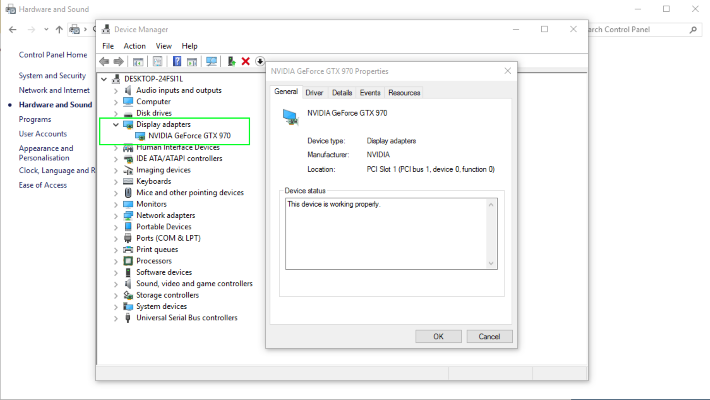This screenshot has height=400, width=710.
Task: Click the Audio inputs and outputs icon
Action: (128, 90)
